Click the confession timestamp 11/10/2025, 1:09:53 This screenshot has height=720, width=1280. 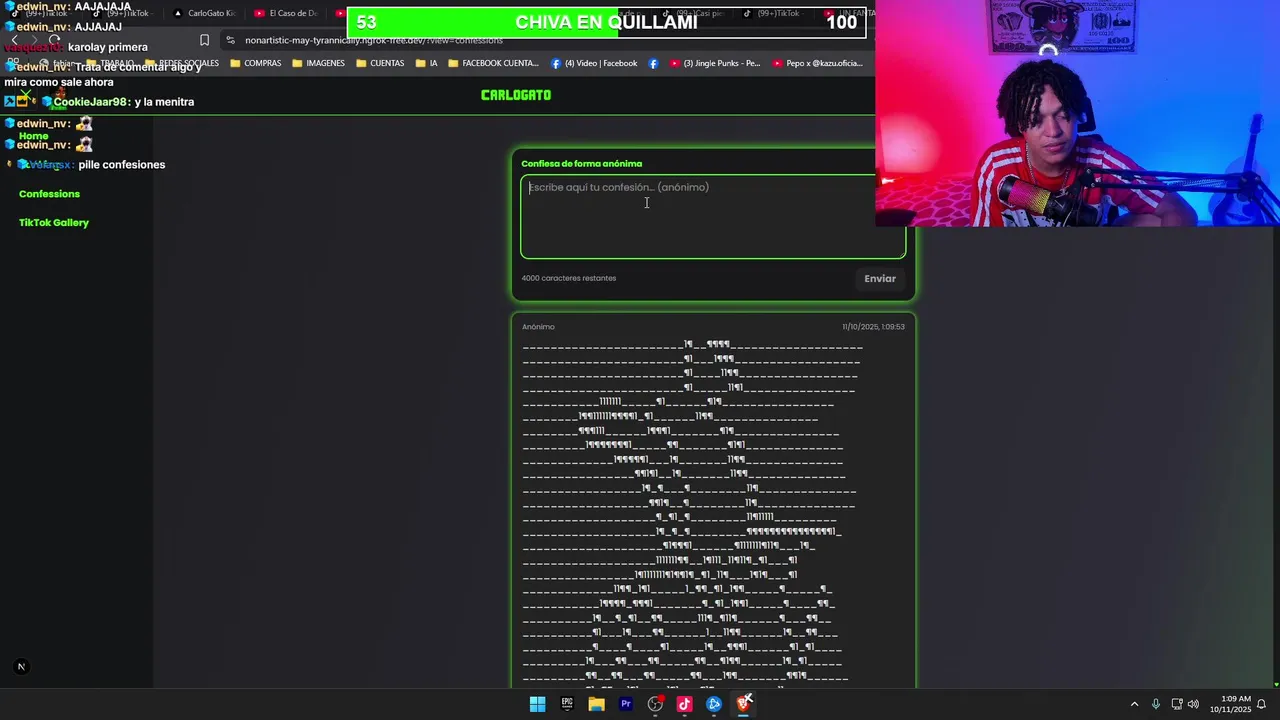pyautogui.click(x=873, y=327)
